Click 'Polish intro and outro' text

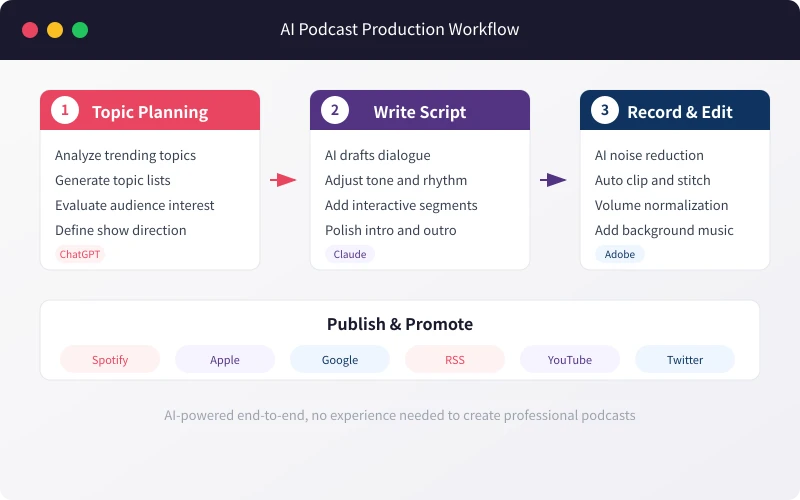(391, 230)
